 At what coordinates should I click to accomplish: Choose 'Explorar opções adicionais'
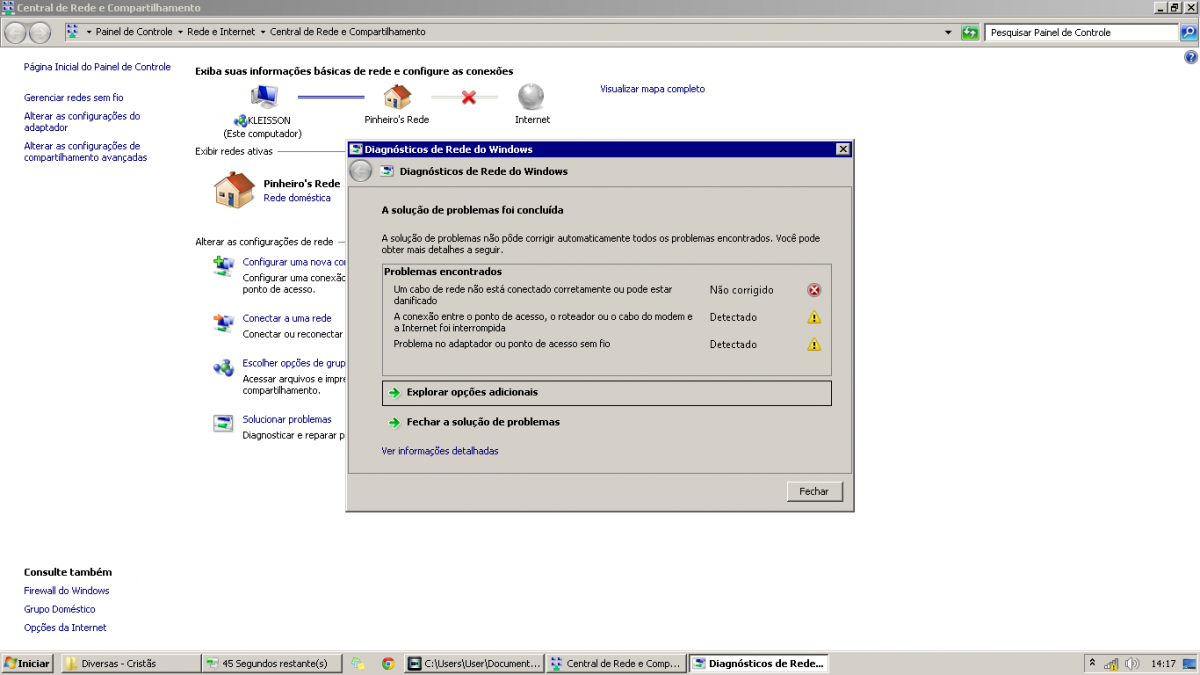[607, 393]
